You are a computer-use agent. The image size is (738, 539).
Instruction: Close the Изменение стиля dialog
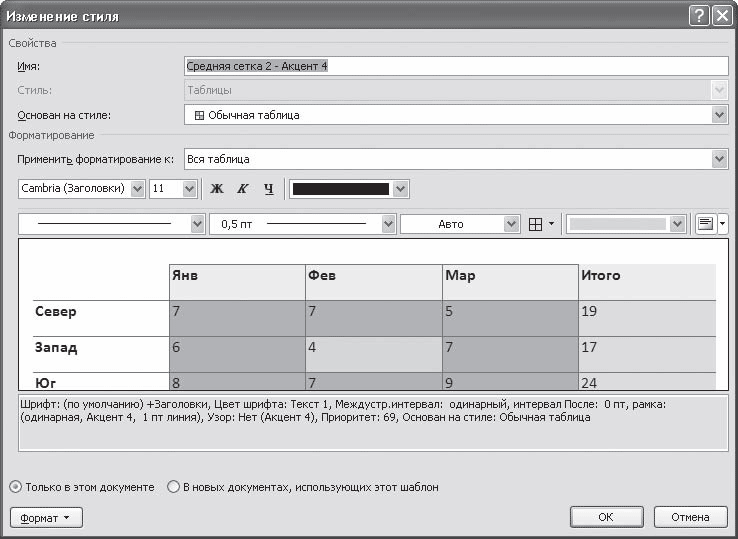pos(722,16)
